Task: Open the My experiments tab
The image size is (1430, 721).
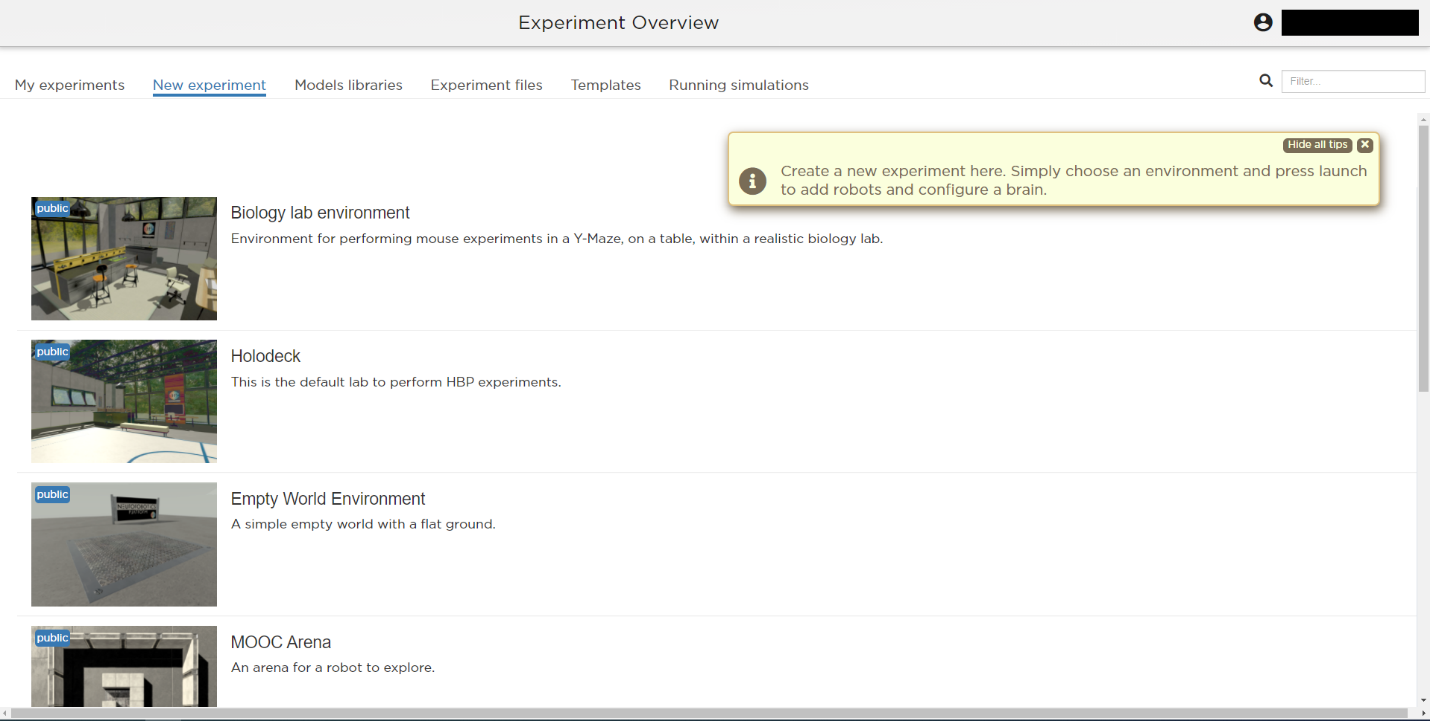Action: pyautogui.click(x=70, y=85)
